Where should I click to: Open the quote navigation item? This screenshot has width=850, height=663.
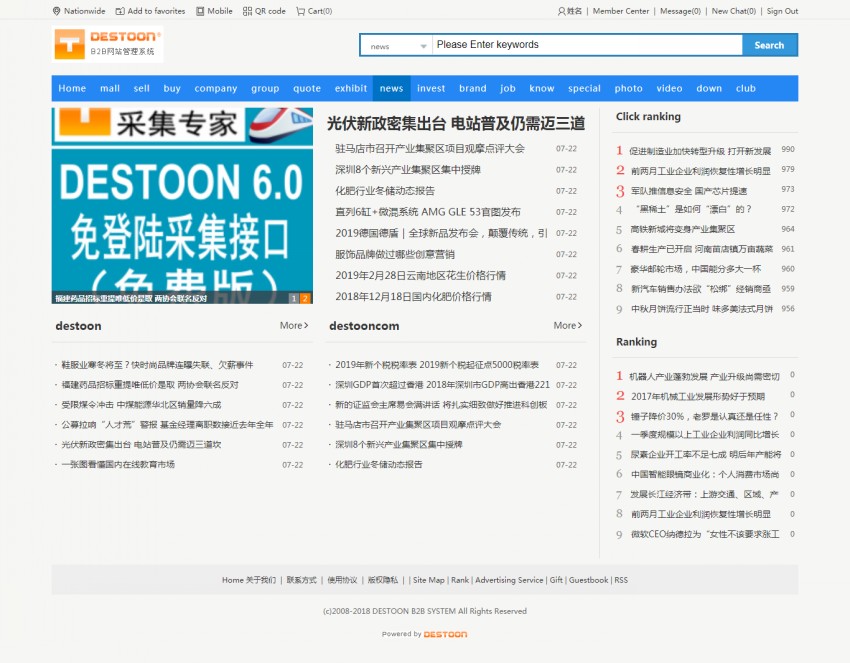click(x=307, y=88)
